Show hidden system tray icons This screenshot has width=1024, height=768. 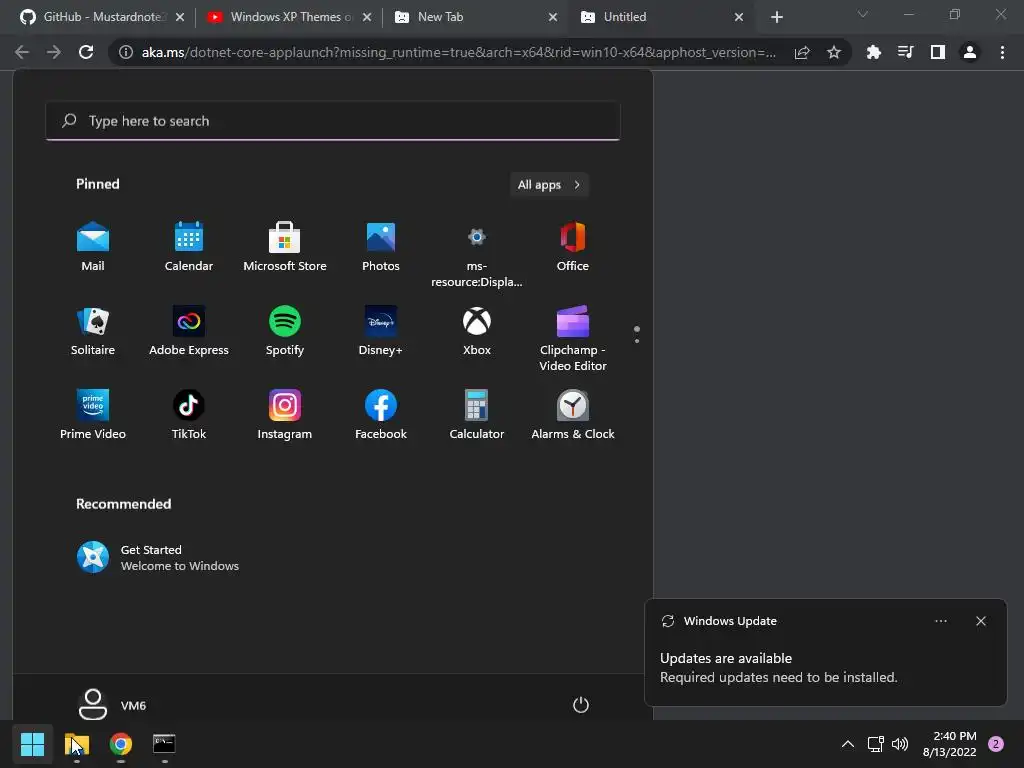(x=848, y=744)
